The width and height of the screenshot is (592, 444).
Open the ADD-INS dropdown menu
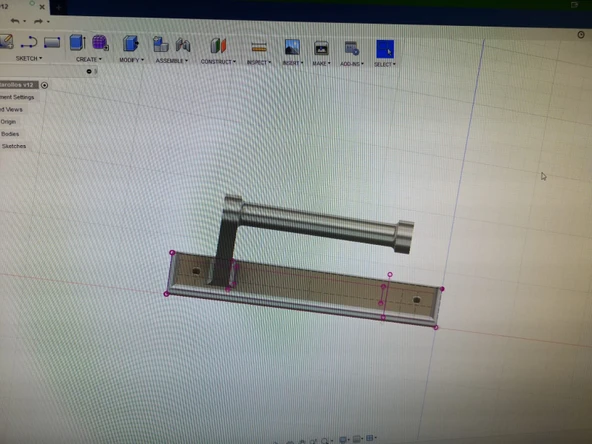tap(352, 64)
